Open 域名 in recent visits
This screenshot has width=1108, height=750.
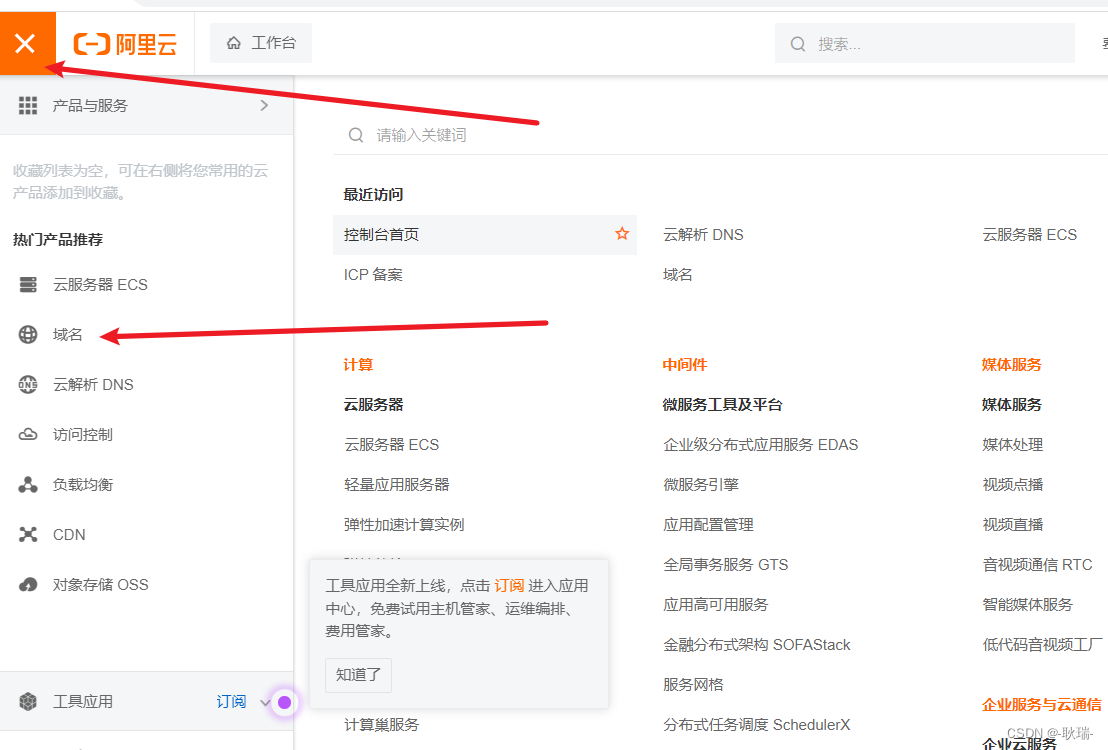pyautogui.click(x=678, y=275)
